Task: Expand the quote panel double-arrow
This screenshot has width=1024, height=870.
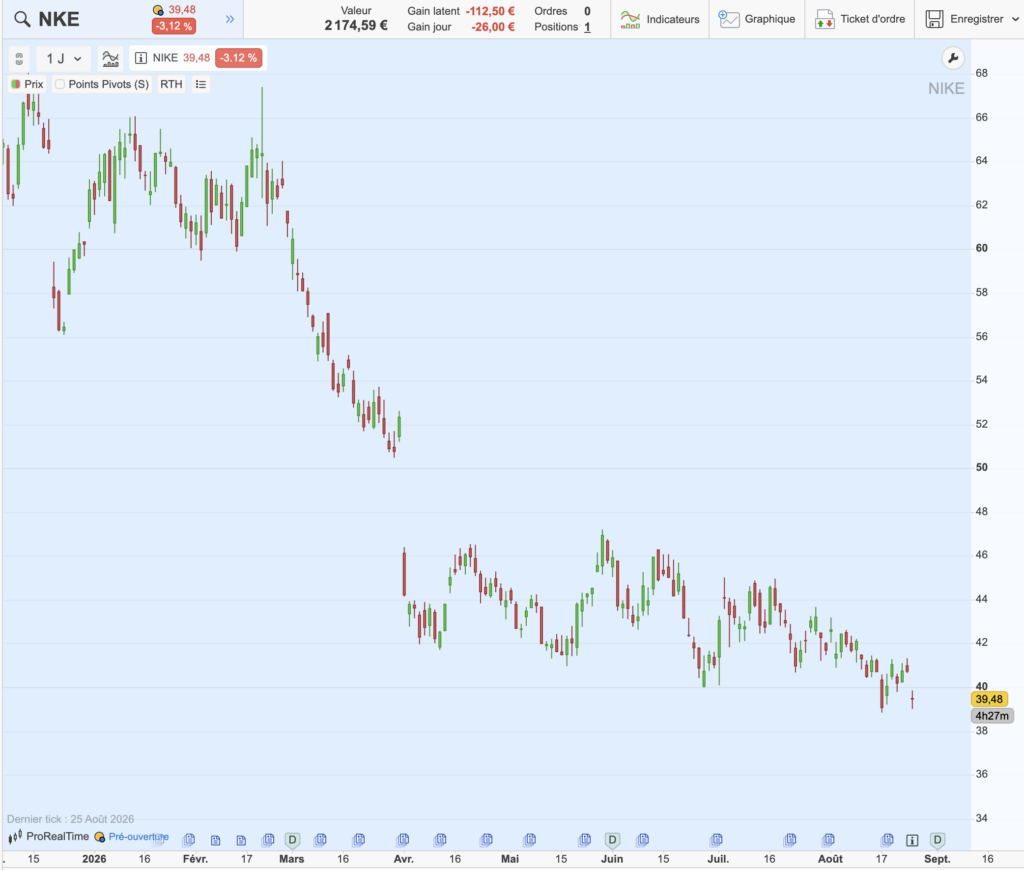Action: click(230, 19)
